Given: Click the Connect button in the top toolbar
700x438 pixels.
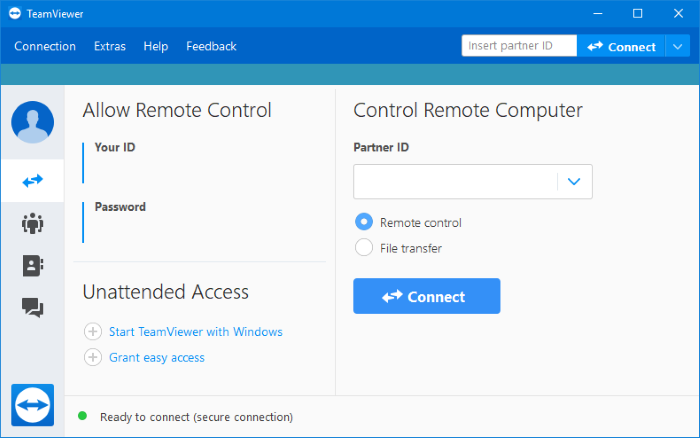Looking at the screenshot, I should [x=621, y=46].
